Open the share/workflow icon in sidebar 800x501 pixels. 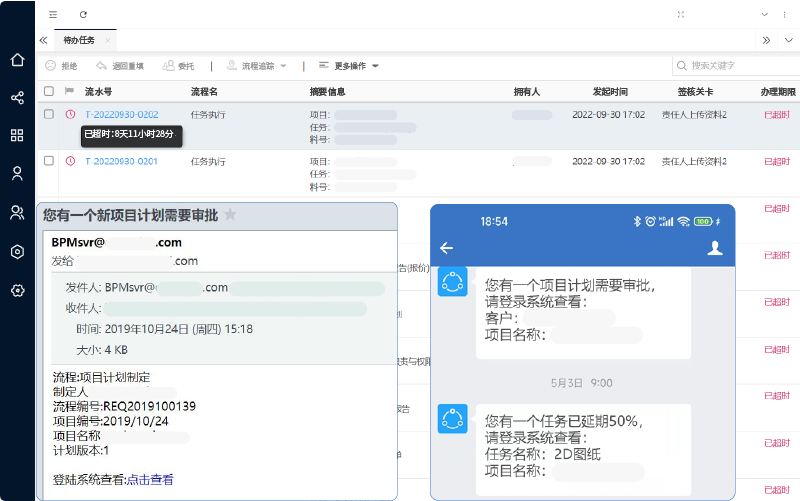(x=17, y=98)
